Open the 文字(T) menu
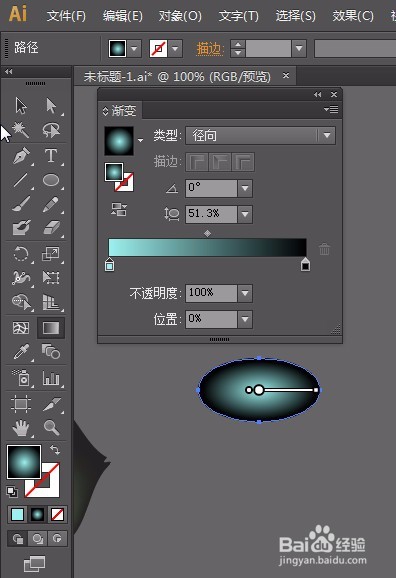 point(238,16)
